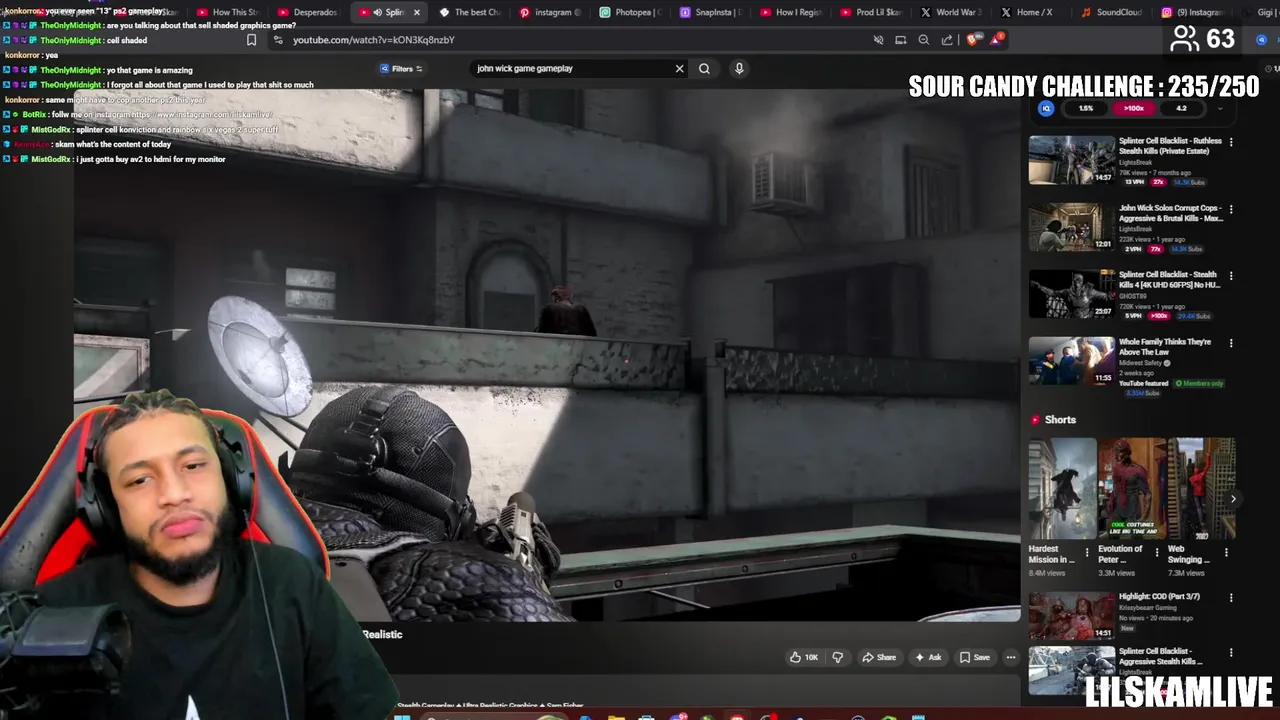The height and width of the screenshot is (720, 1280).
Task: Open the Hardest Mission short
Action: coord(1062,488)
